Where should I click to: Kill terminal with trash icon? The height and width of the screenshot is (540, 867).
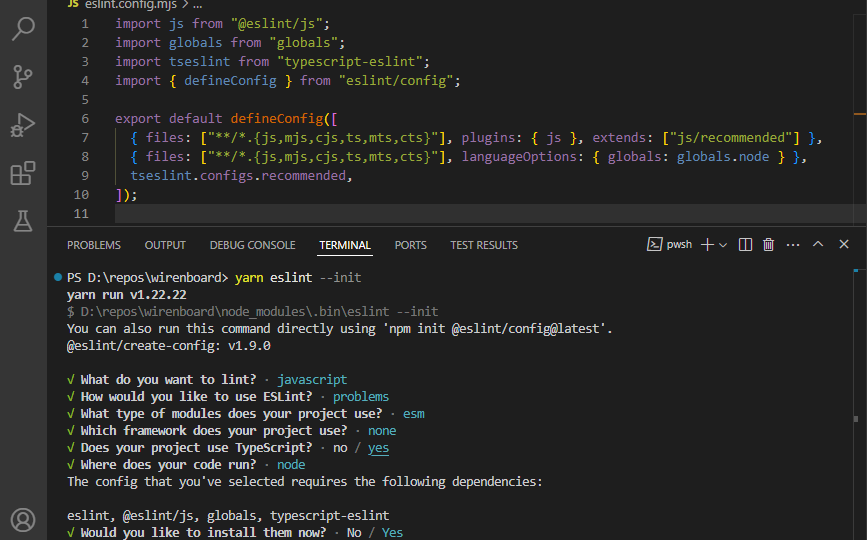point(769,244)
